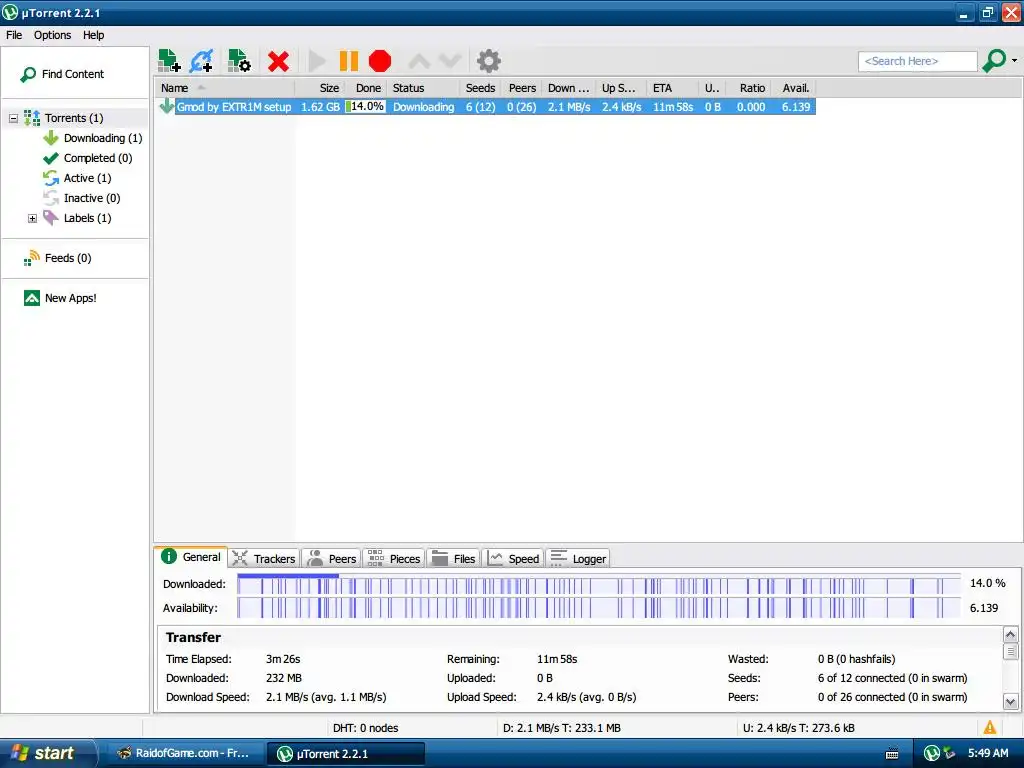The width and height of the screenshot is (1024, 768).
Task: Click Add Torrent from URL icon
Action: [x=201, y=61]
